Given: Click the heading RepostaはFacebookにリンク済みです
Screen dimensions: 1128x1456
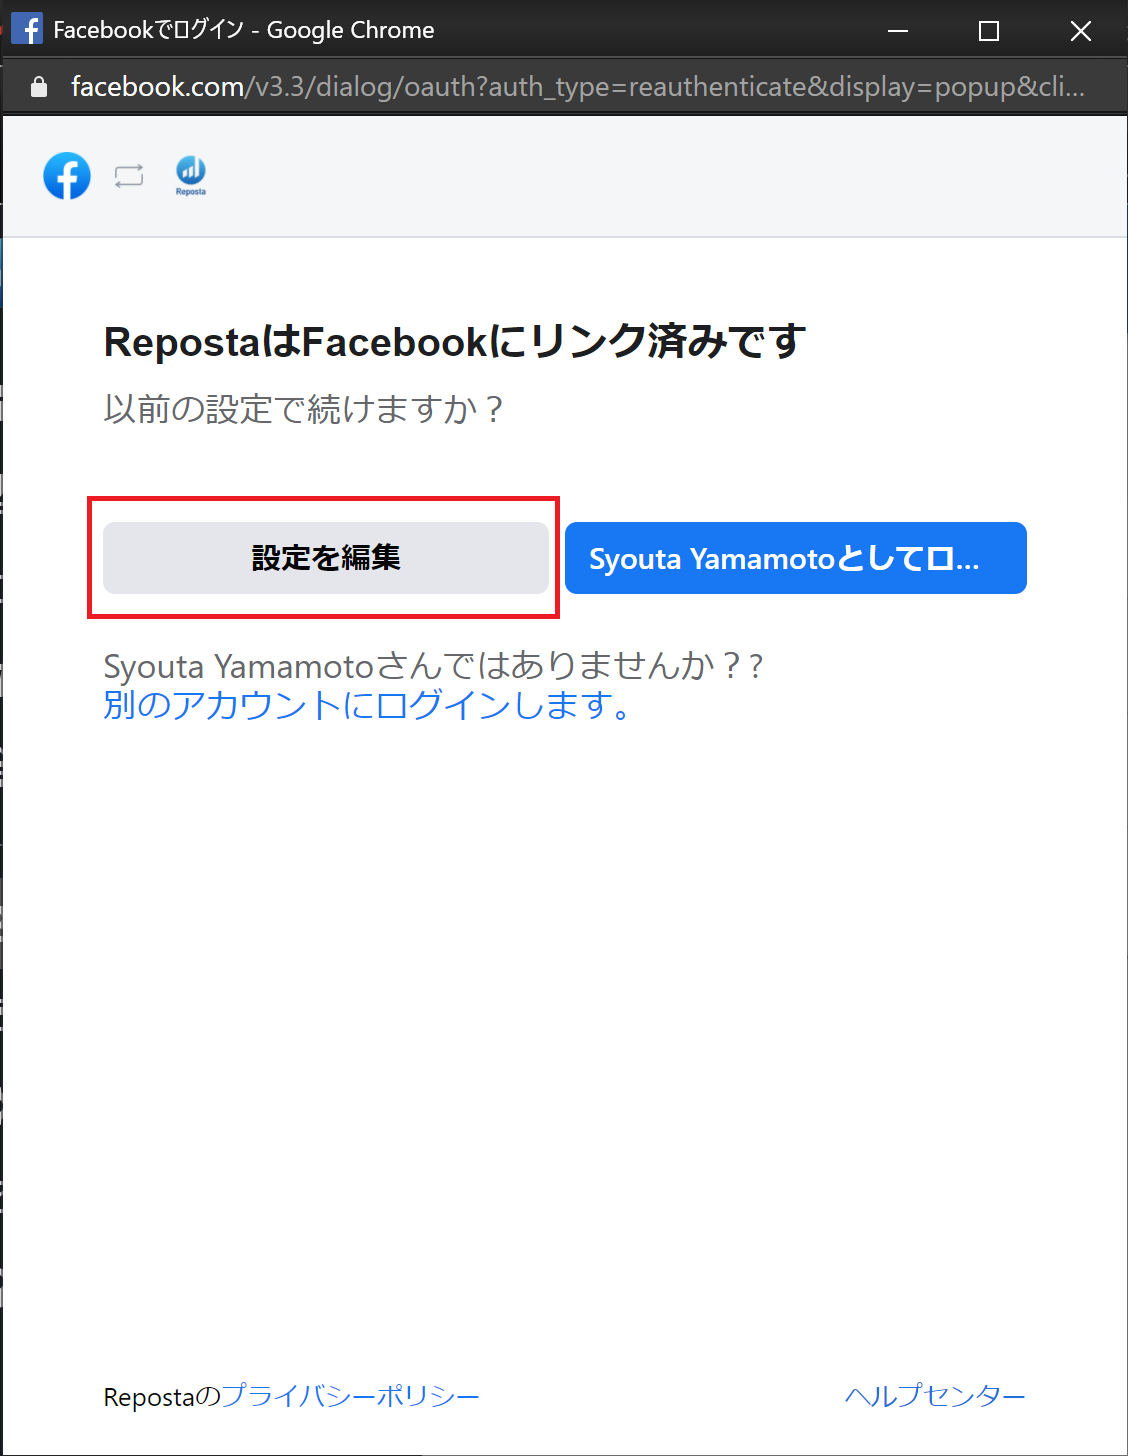Looking at the screenshot, I should (454, 342).
